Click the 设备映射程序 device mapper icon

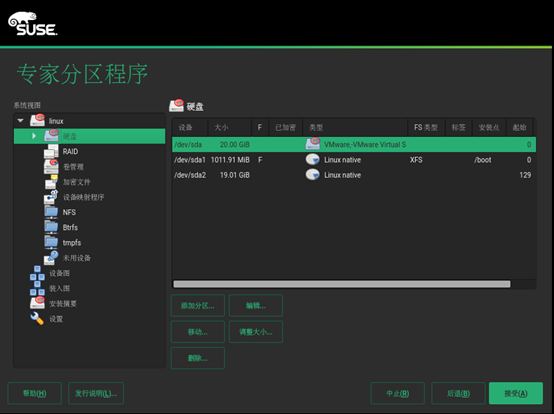click(51, 197)
